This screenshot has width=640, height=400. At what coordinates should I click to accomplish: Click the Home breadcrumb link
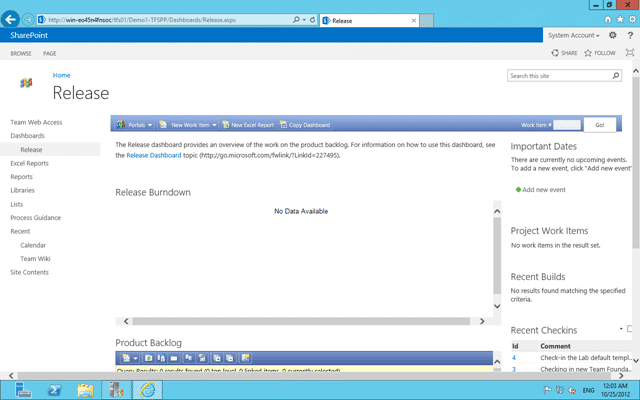click(61, 75)
